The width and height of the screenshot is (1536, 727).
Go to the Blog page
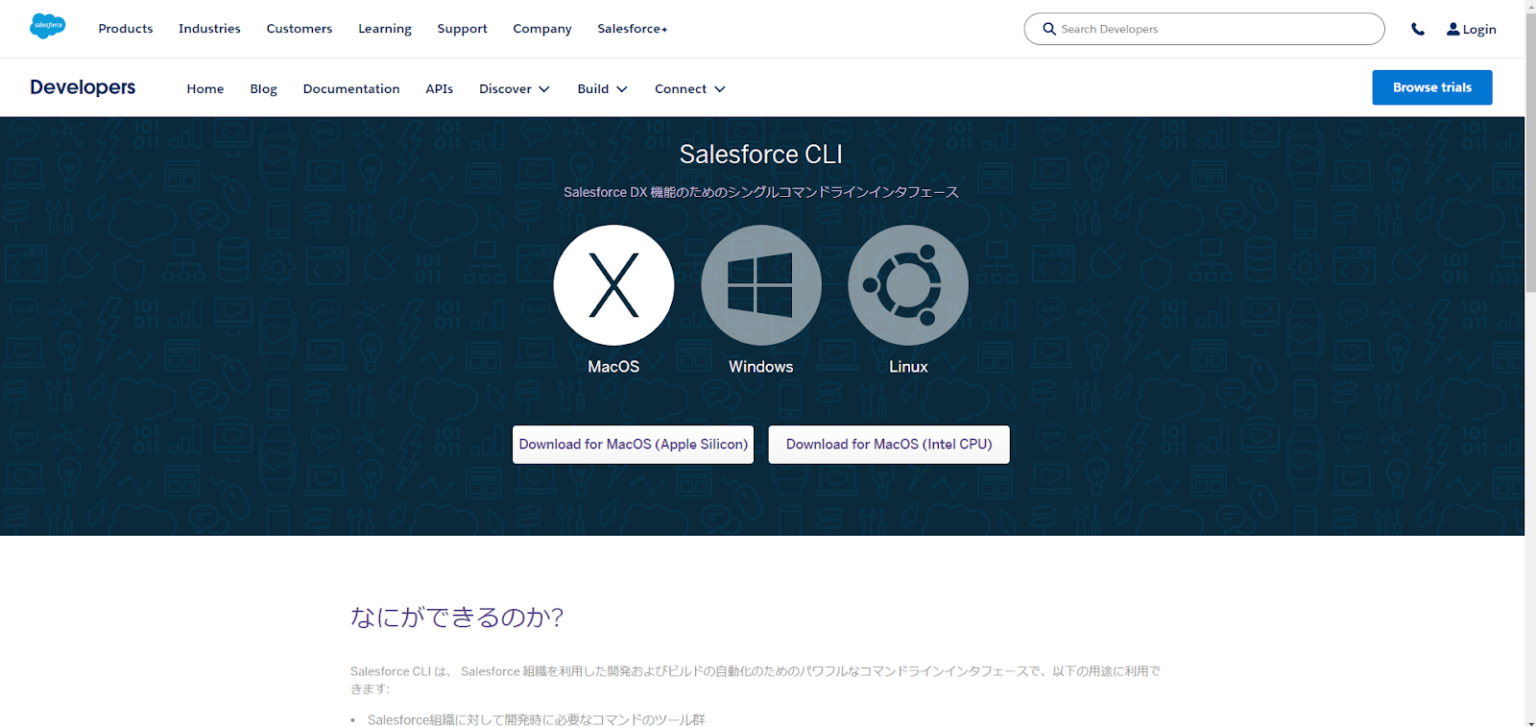(263, 88)
